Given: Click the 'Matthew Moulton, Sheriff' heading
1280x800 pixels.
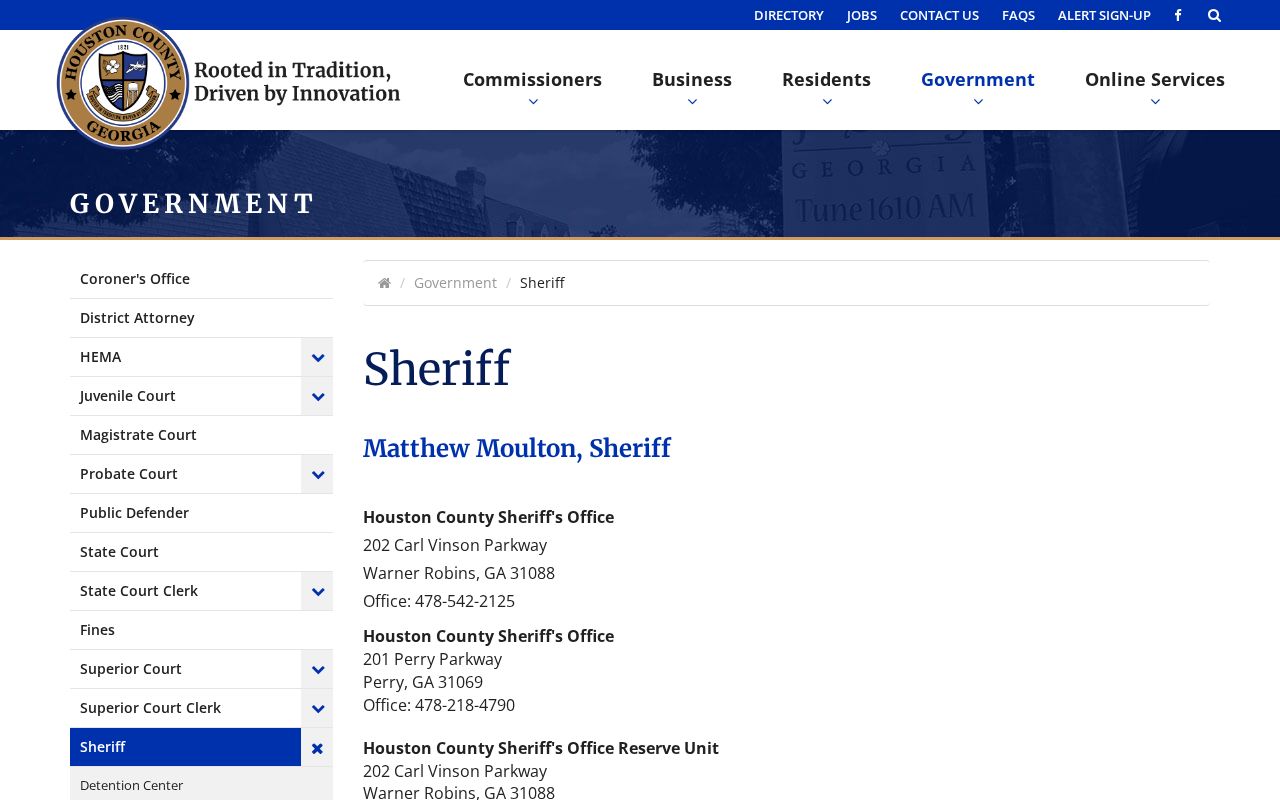Looking at the screenshot, I should (517, 449).
